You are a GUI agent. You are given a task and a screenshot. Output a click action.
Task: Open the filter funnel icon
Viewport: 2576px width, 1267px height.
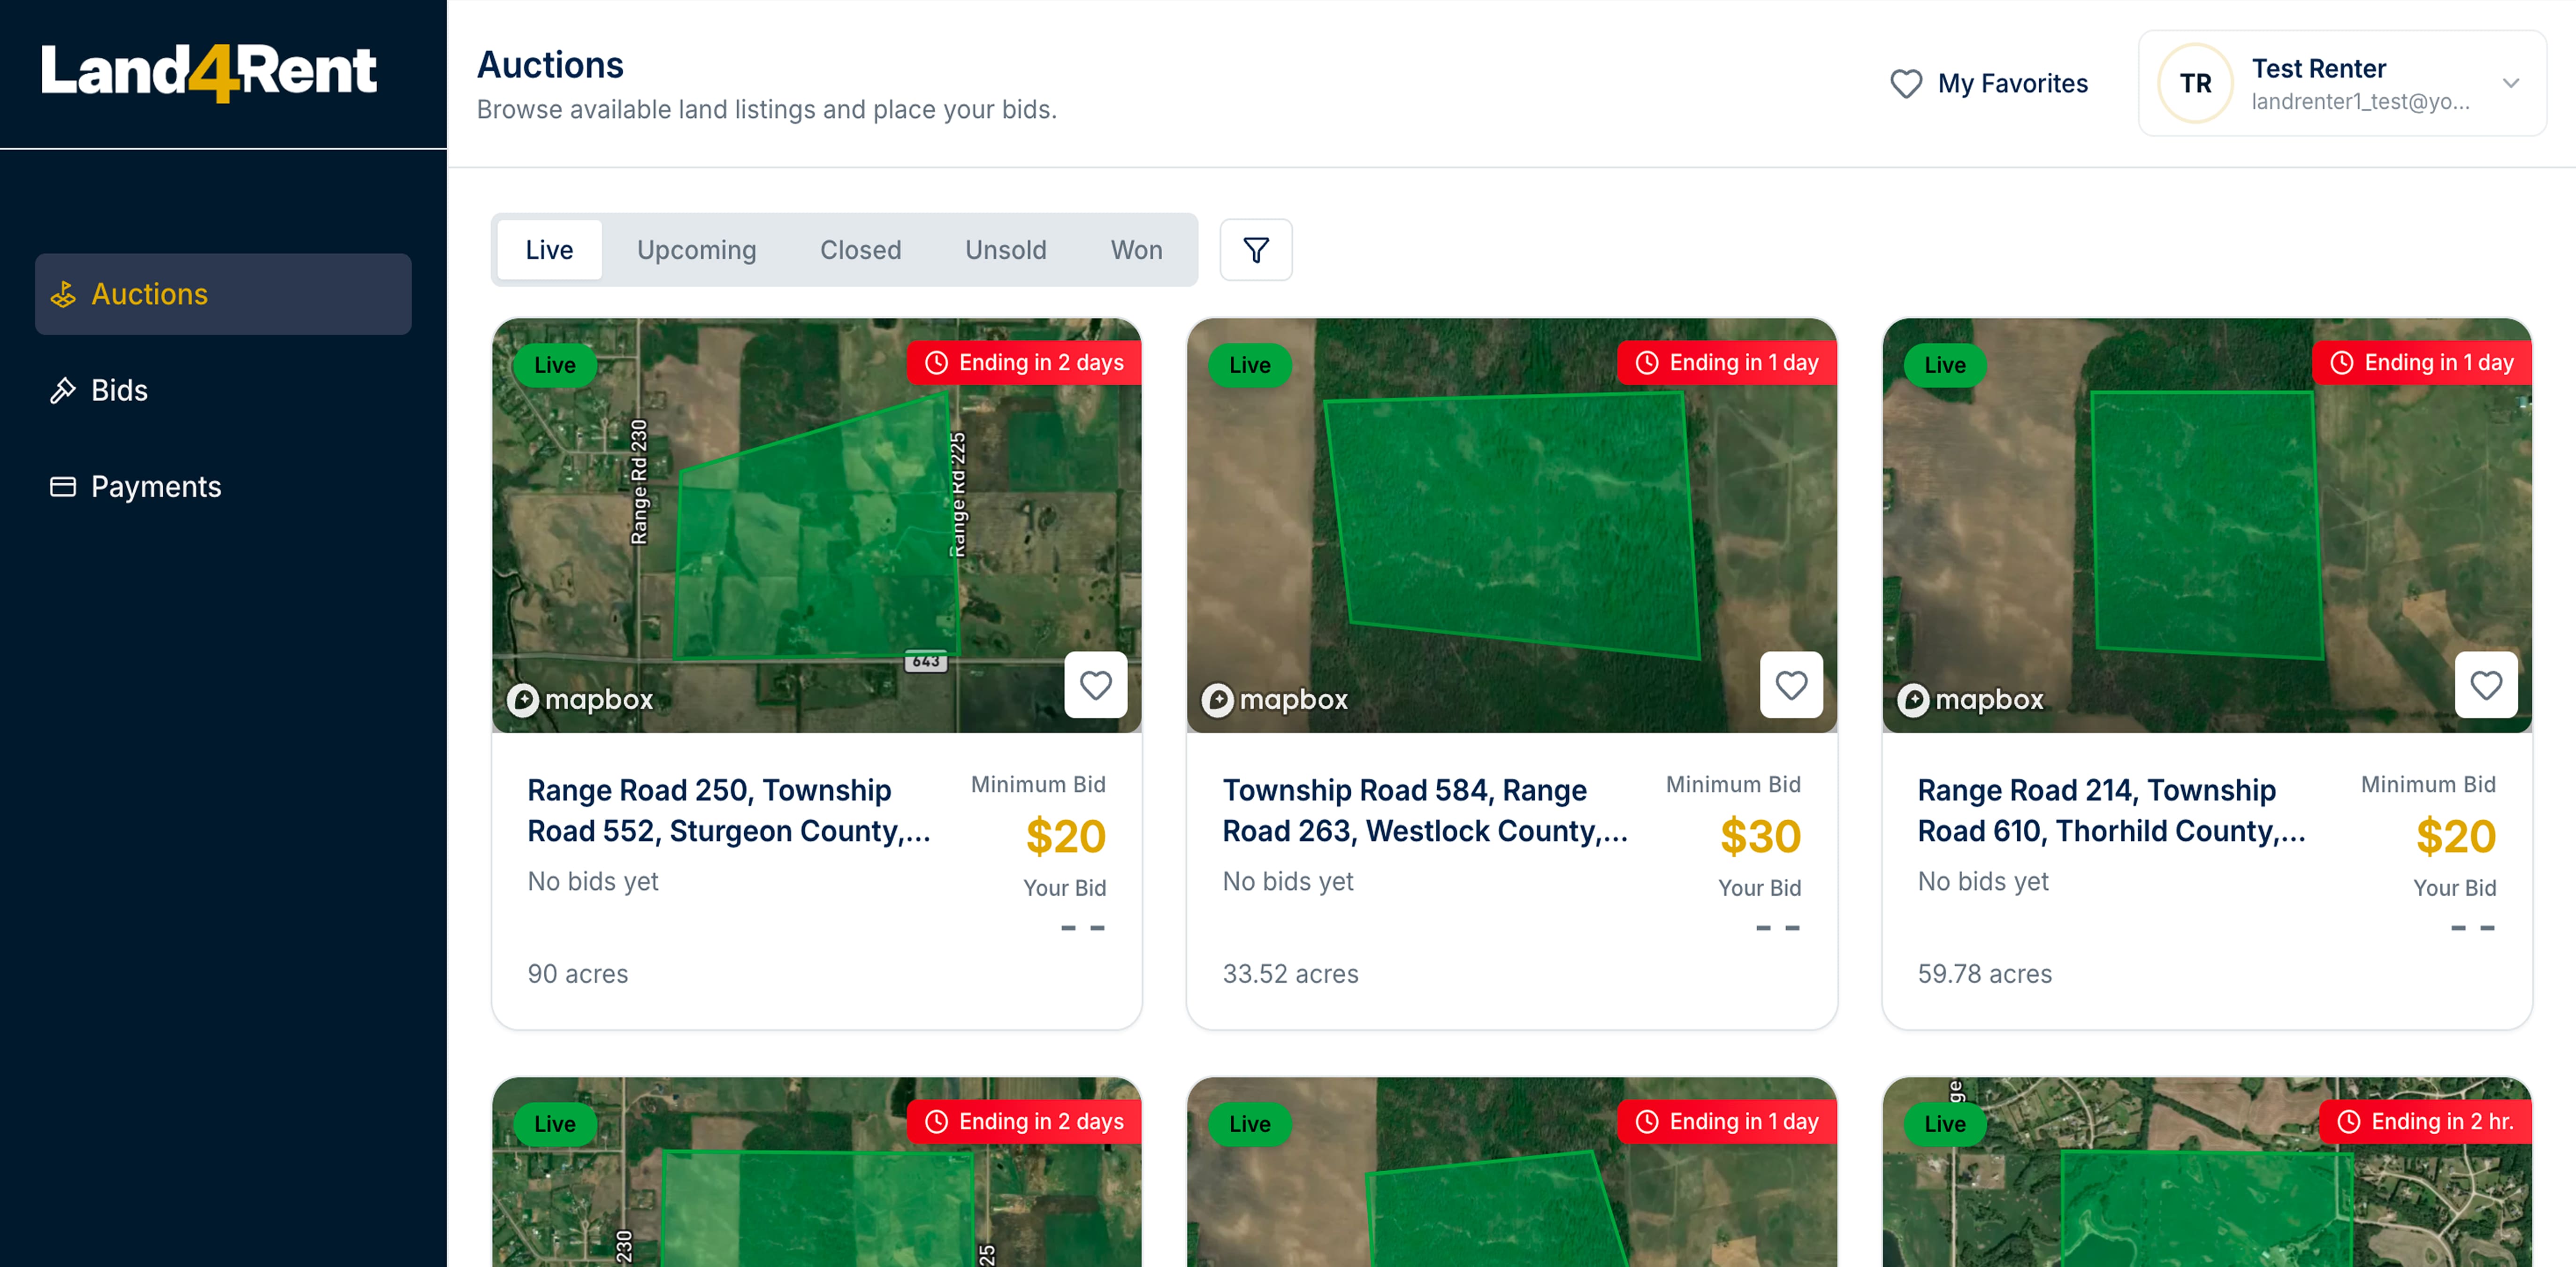tap(1255, 250)
